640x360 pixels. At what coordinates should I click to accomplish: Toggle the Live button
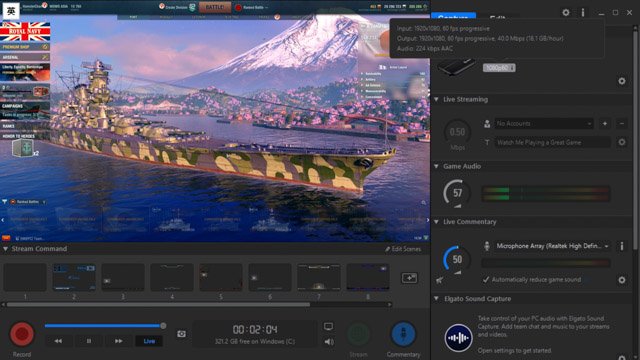[149, 341]
